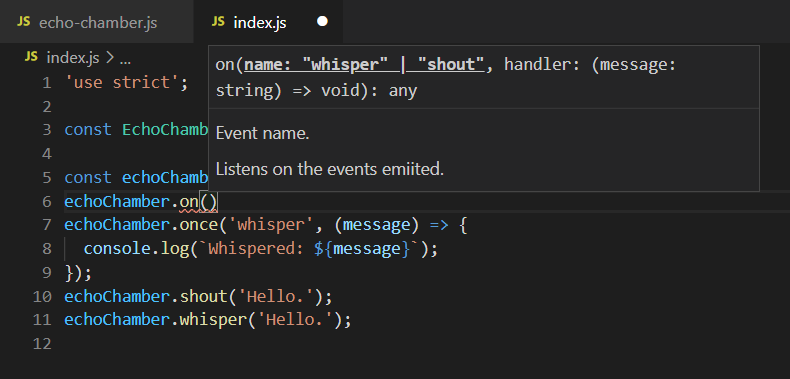This screenshot has height=379, width=790.
Task: Click the JS icon on index.js tab
Action: 218,22
